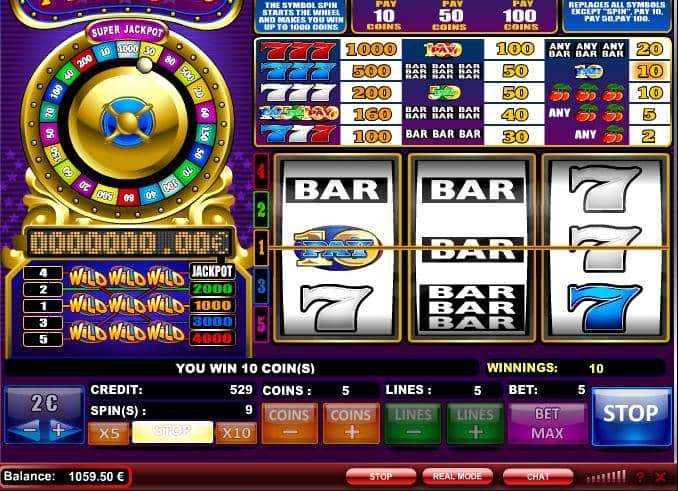Screen dimensions: 678x491
Task: Click the red STOP button in bottom bar
Action: (381, 477)
